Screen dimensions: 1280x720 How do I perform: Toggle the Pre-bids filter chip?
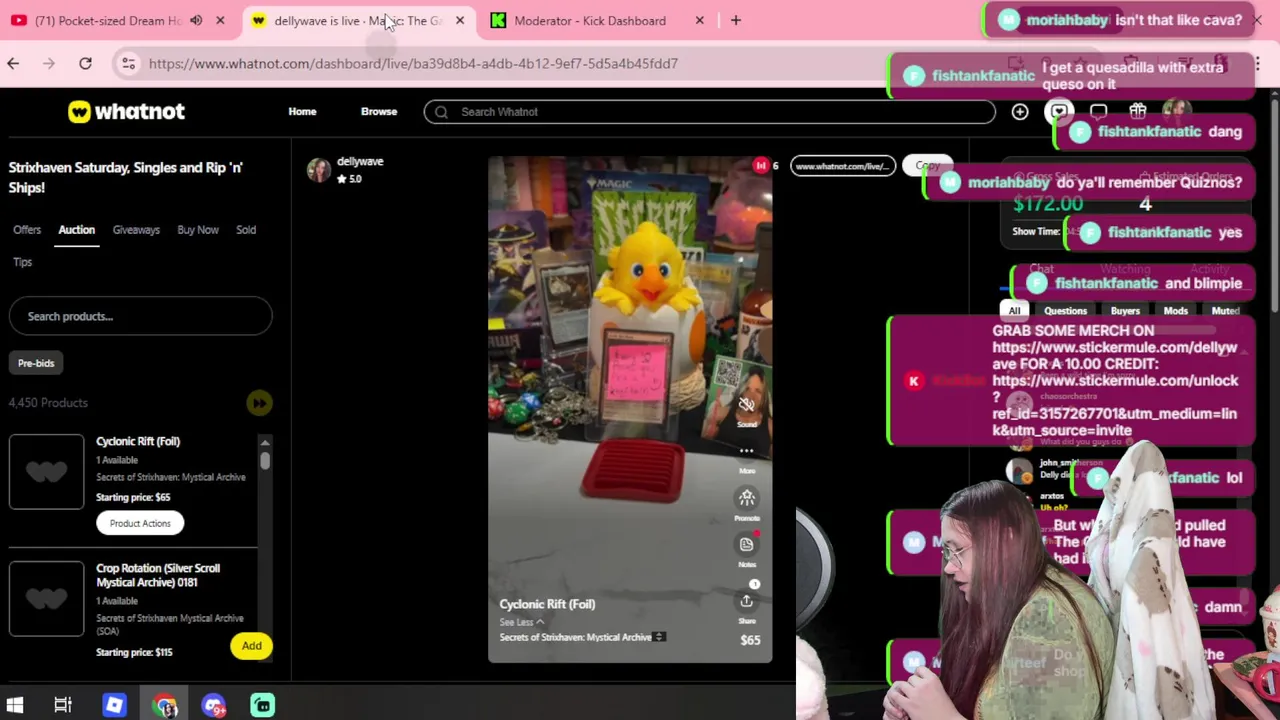pos(36,363)
